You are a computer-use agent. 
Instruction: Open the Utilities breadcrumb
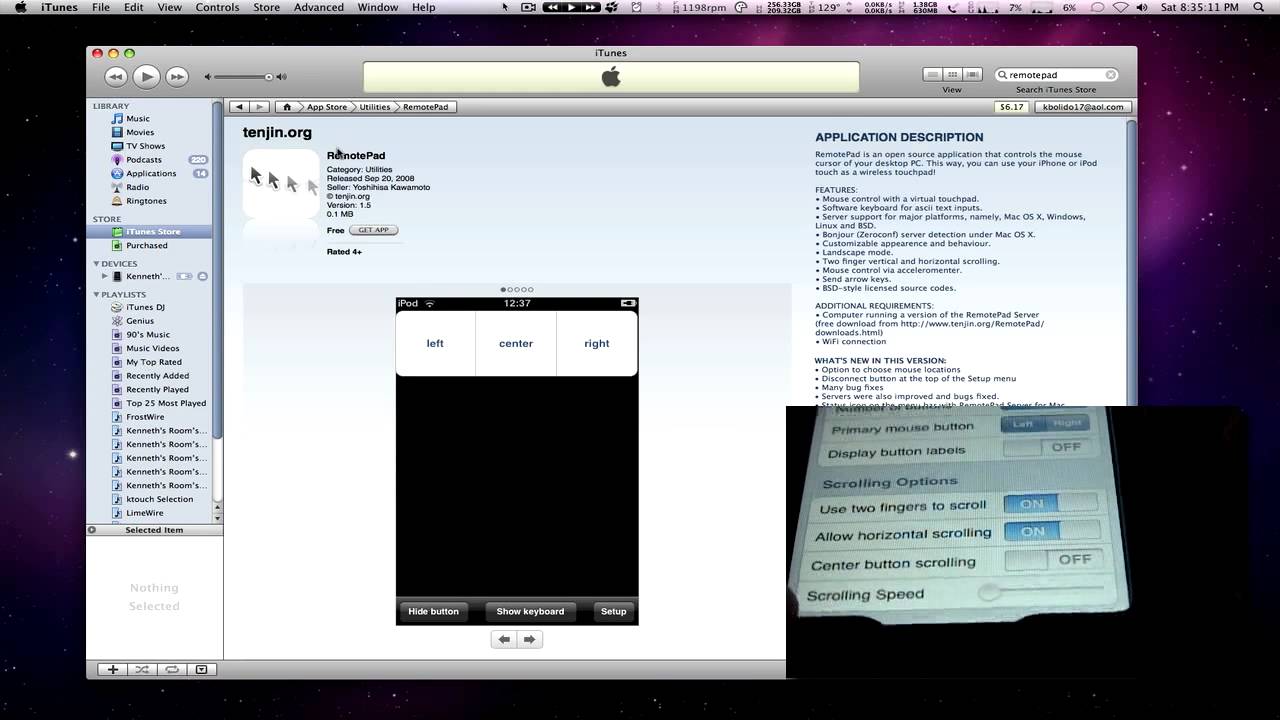coord(375,107)
